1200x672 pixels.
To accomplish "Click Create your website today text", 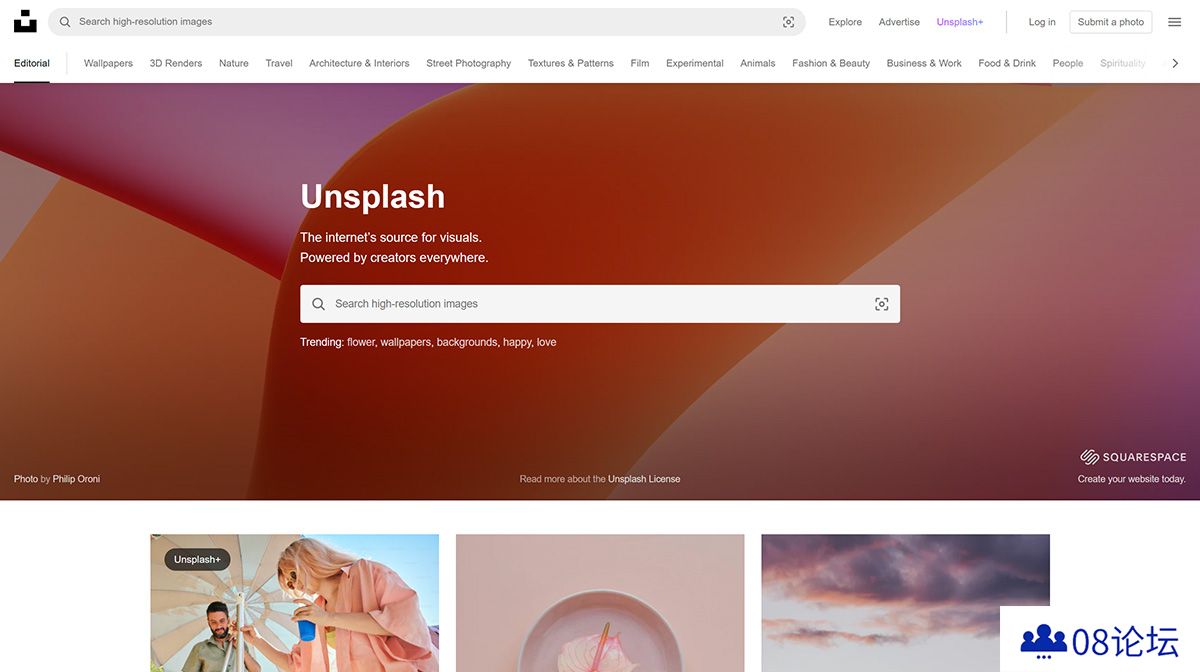I will tap(1132, 479).
